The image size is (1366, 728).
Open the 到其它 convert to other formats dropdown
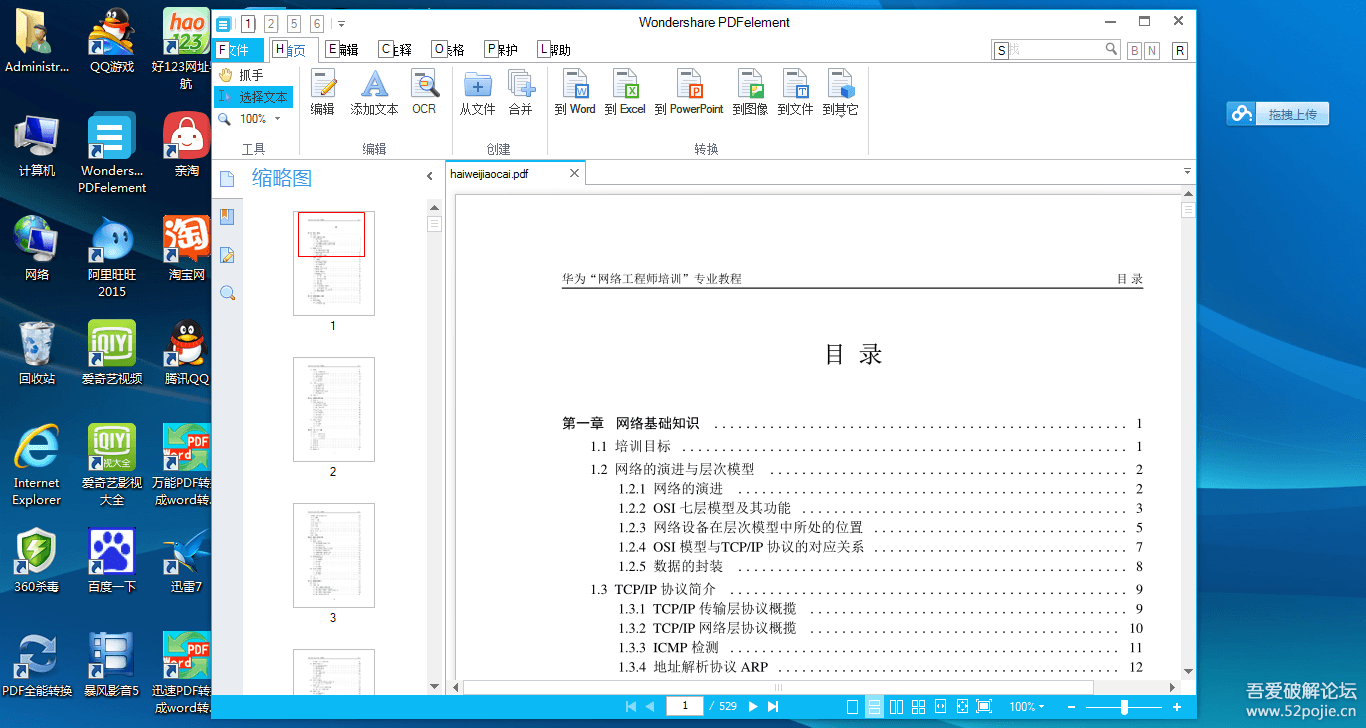[840, 93]
